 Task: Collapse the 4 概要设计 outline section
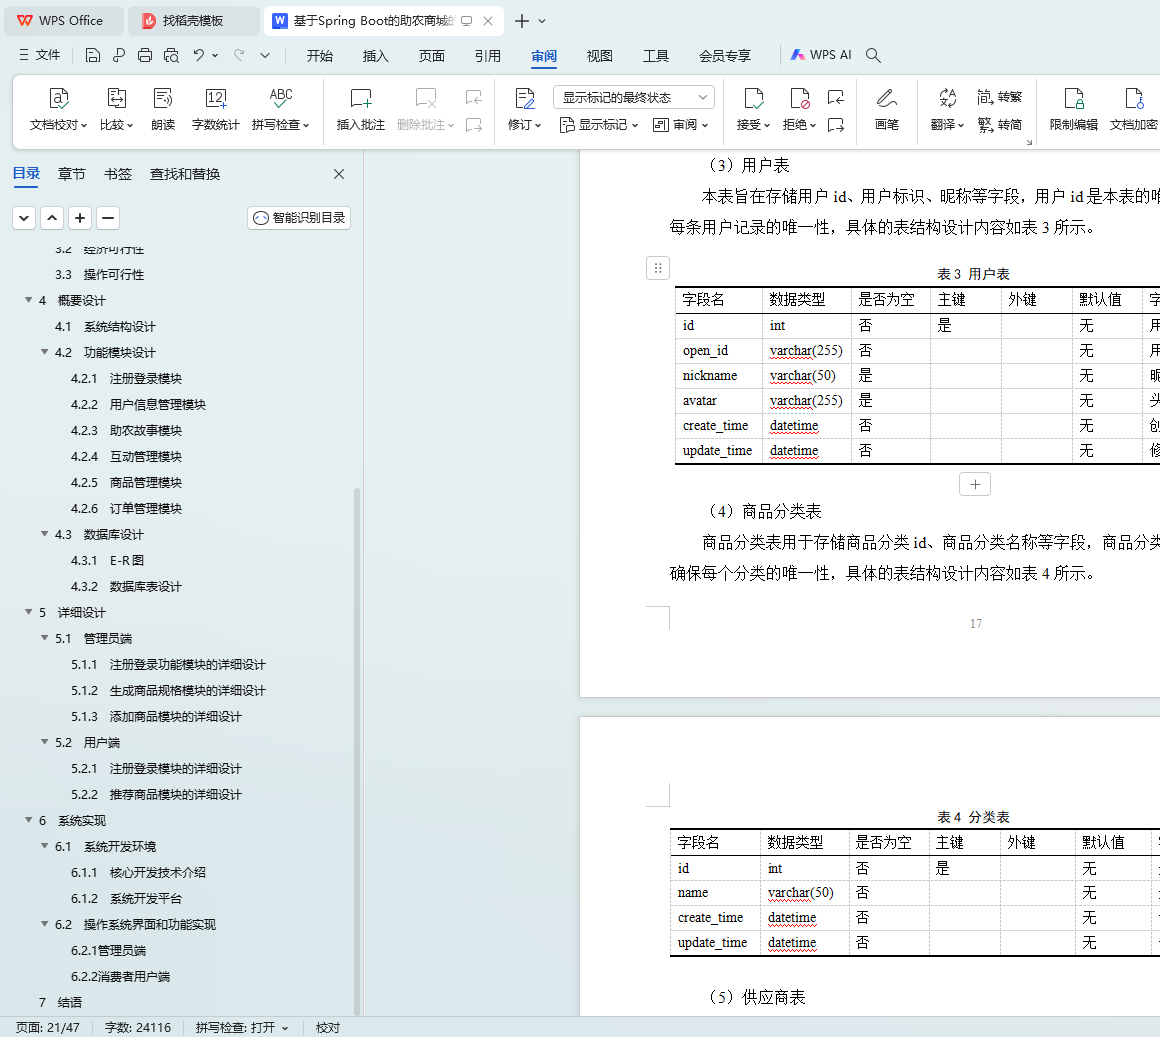(28, 300)
